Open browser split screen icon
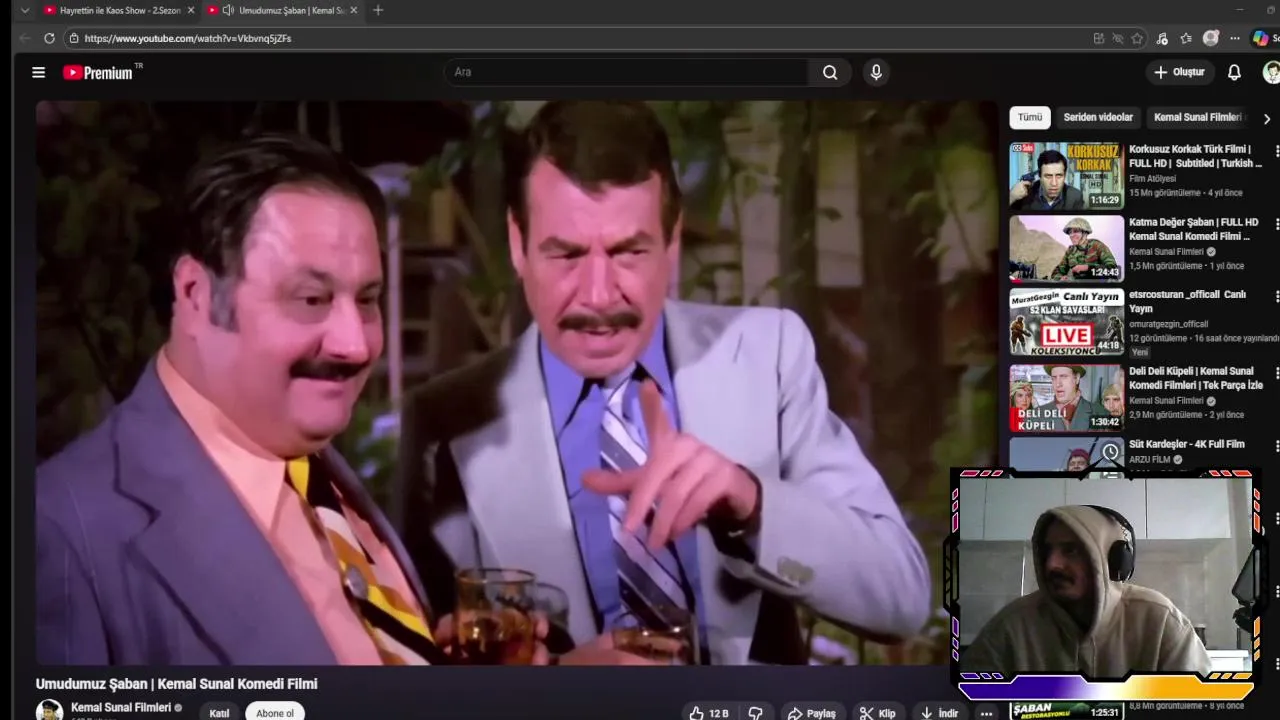Screen dimensions: 1280x720 click(x=1099, y=38)
